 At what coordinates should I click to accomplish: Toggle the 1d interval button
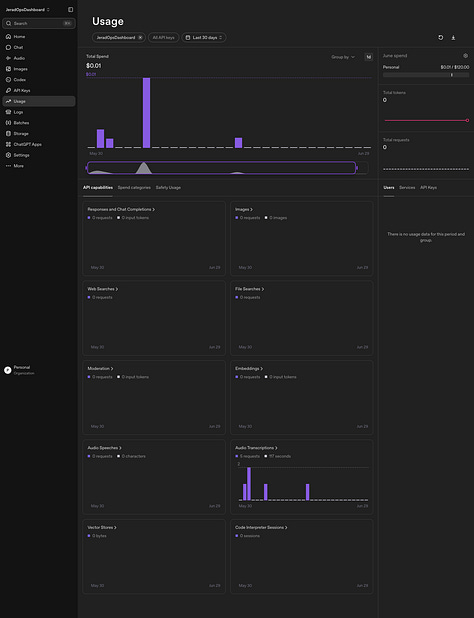click(368, 57)
